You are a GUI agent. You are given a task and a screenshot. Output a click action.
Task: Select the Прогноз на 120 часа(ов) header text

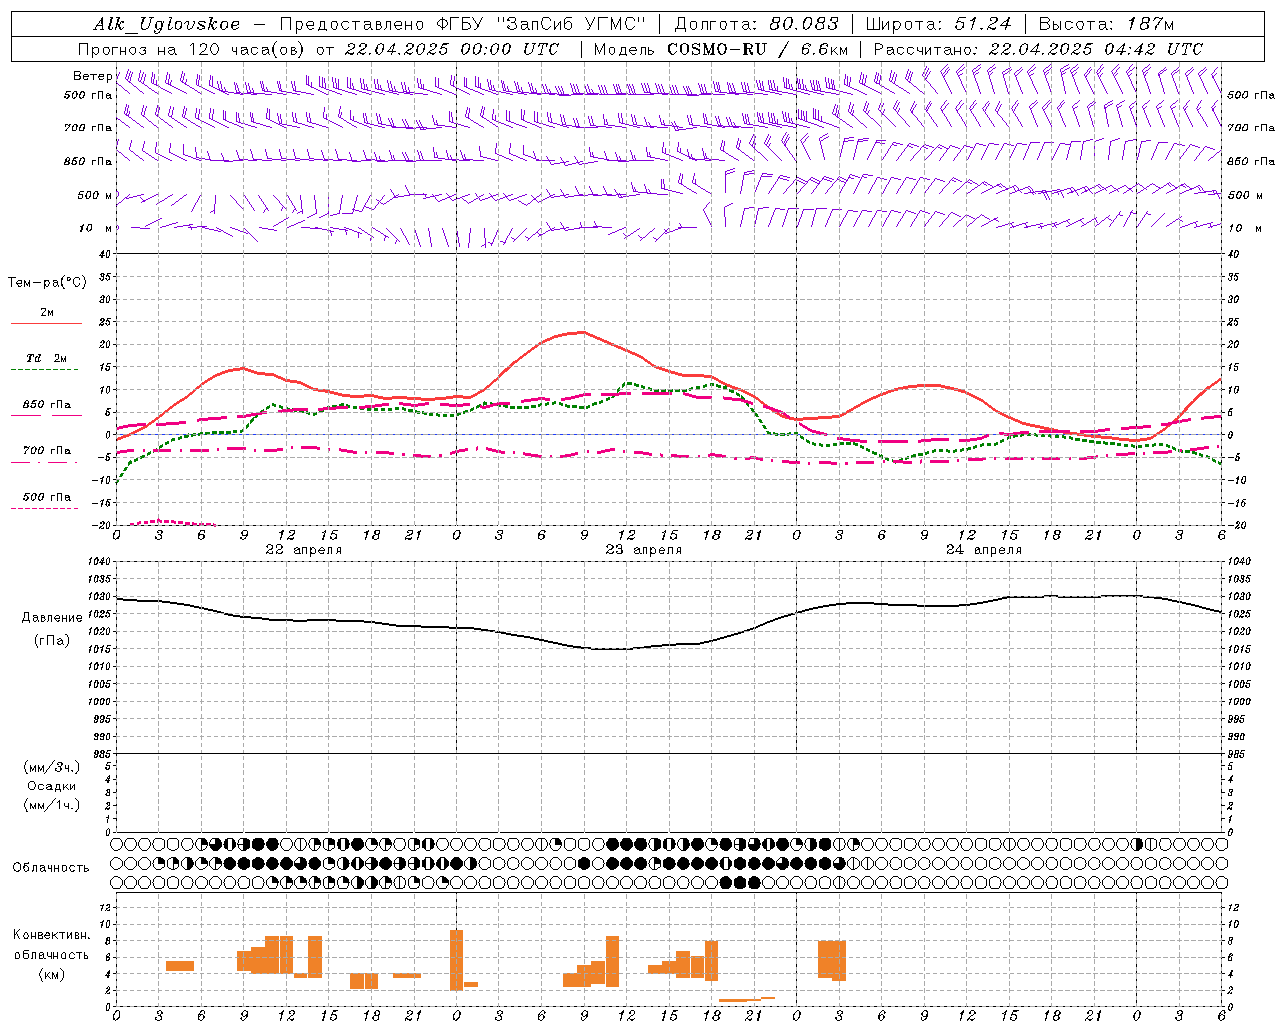point(193,49)
